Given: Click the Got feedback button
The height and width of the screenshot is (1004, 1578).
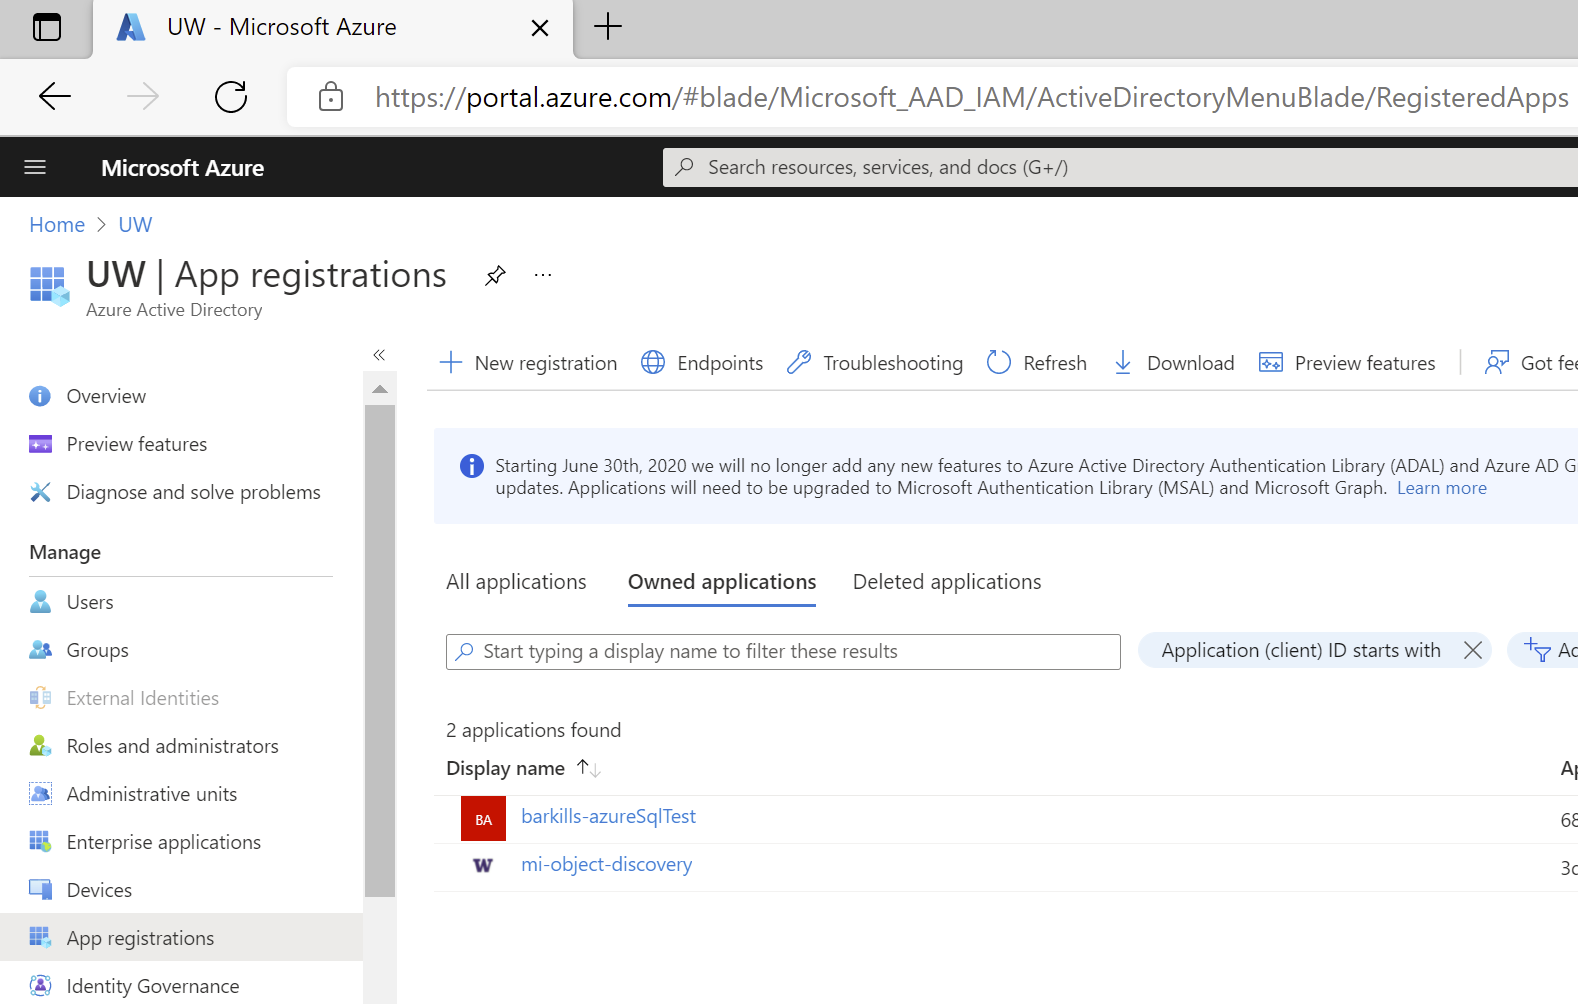Looking at the screenshot, I should [x=1531, y=363].
